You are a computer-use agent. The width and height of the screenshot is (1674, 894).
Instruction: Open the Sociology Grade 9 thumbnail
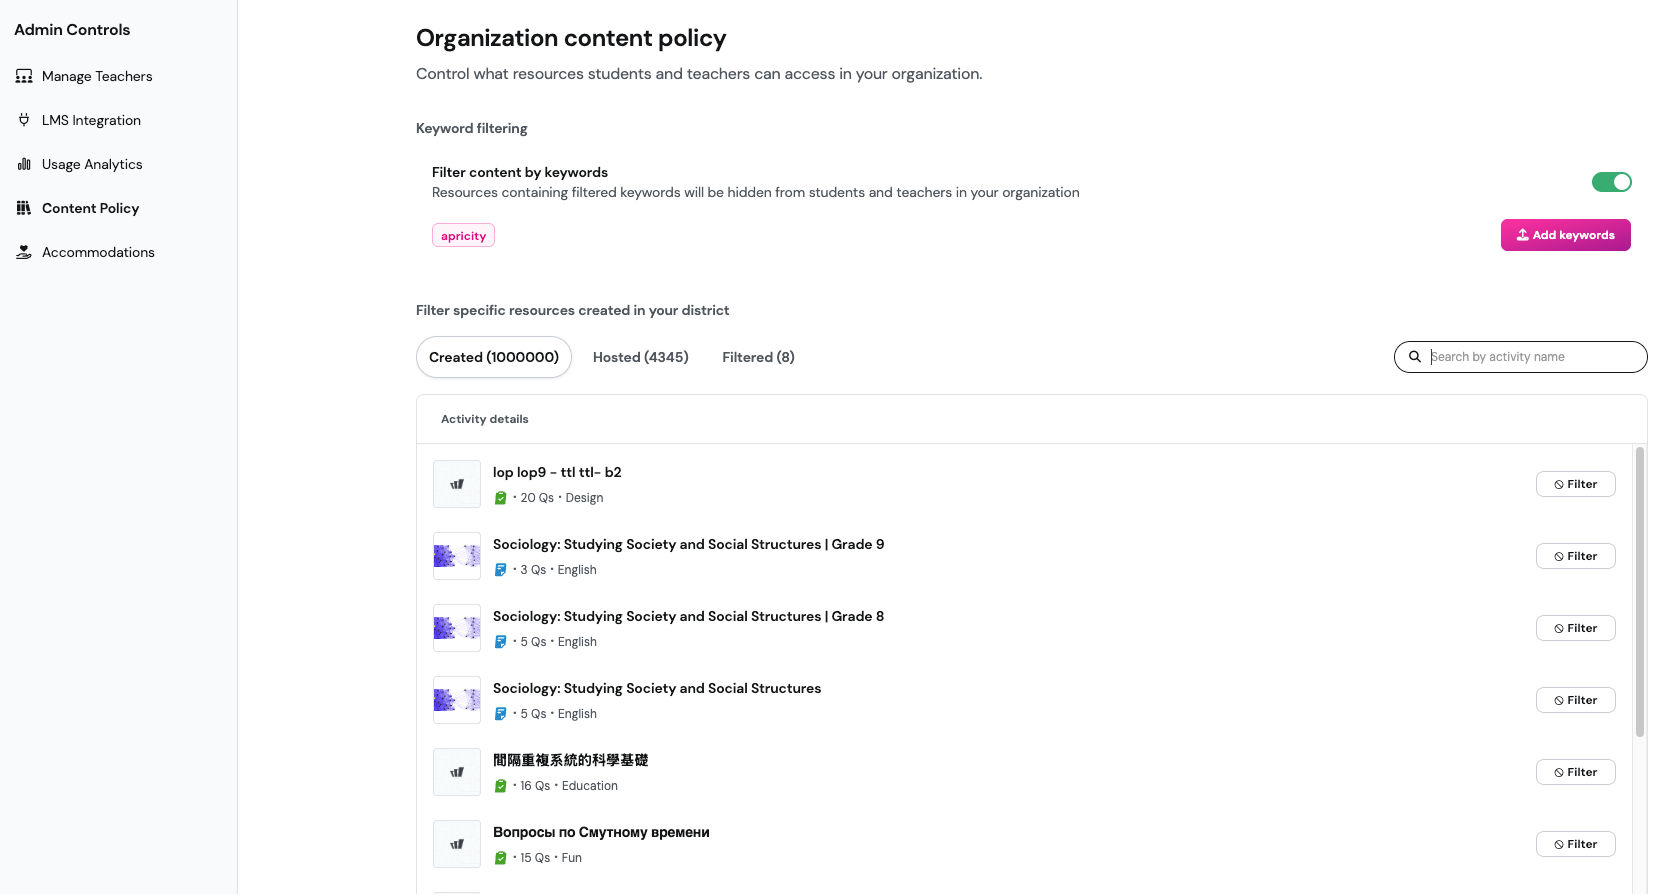[457, 556]
